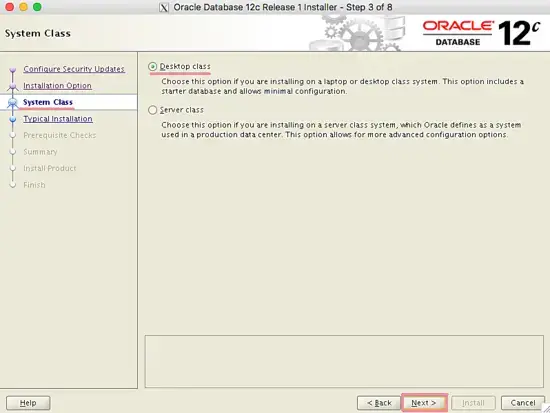Go to Typical Installation step
550x413 pixels.
(58, 119)
